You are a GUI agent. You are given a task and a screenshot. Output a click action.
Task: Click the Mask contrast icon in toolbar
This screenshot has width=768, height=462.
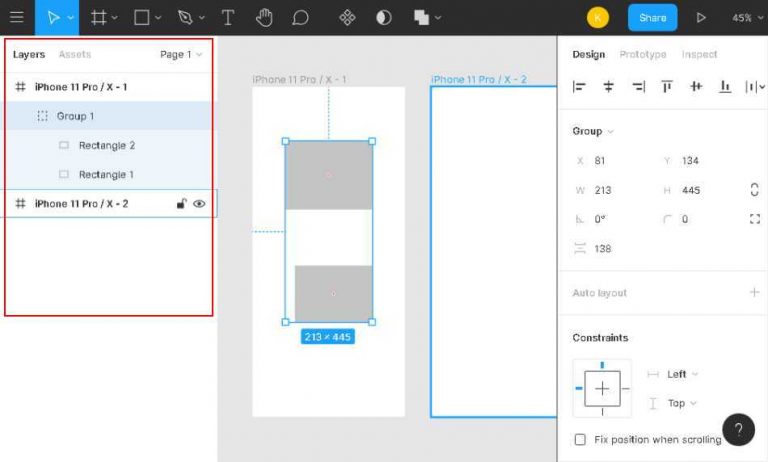click(x=384, y=17)
